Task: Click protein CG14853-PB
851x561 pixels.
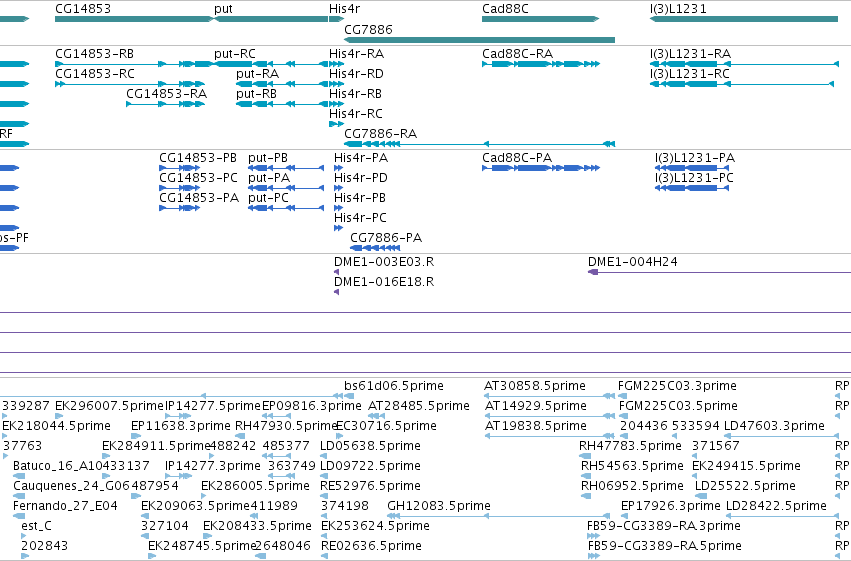Action: point(179,168)
